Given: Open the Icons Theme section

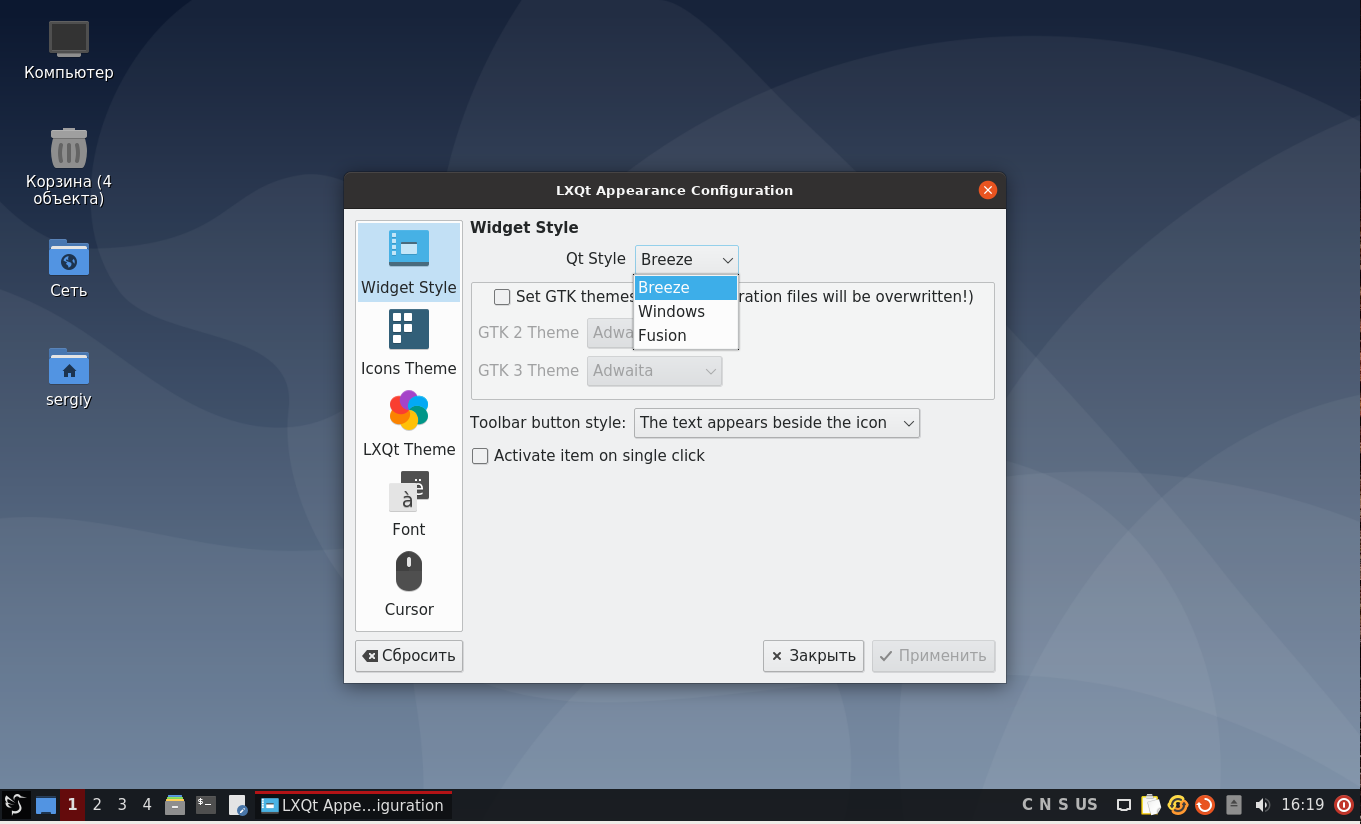Looking at the screenshot, I should click(409, 343).
